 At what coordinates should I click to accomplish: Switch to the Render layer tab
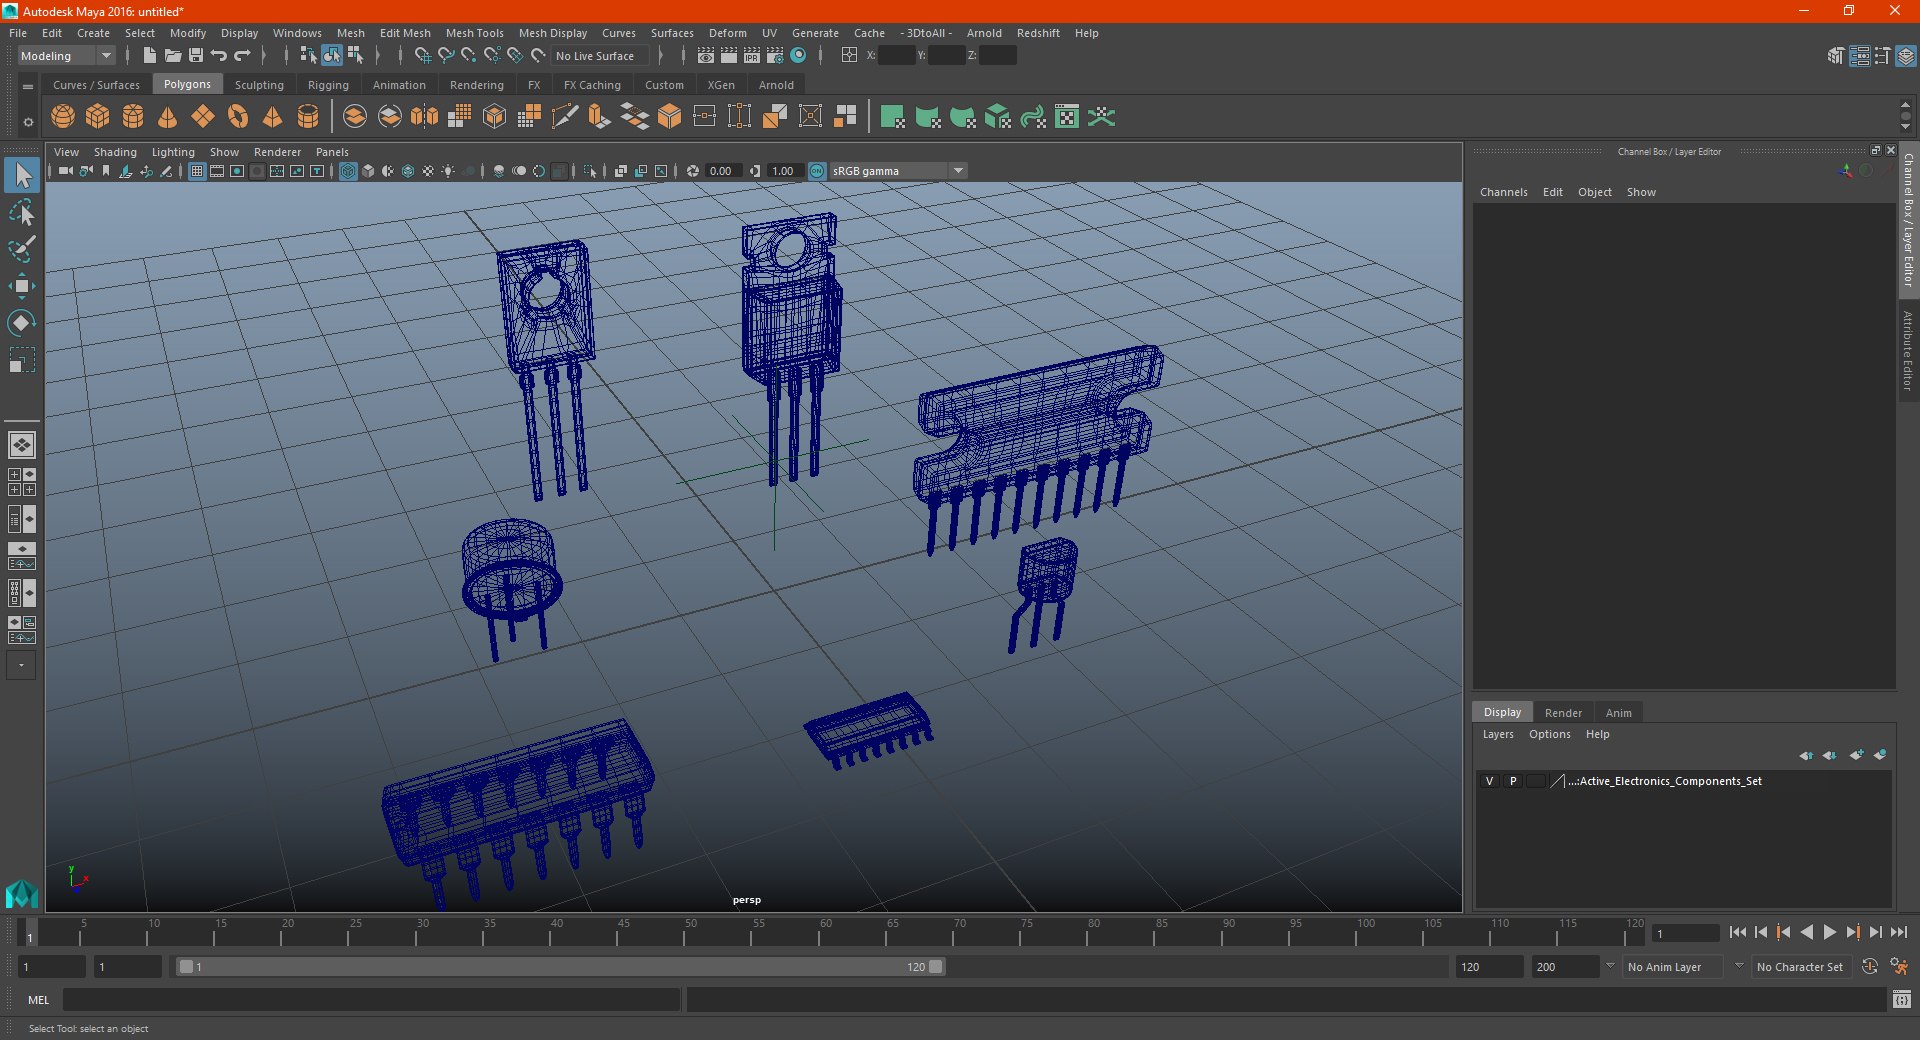[1563, 713]
